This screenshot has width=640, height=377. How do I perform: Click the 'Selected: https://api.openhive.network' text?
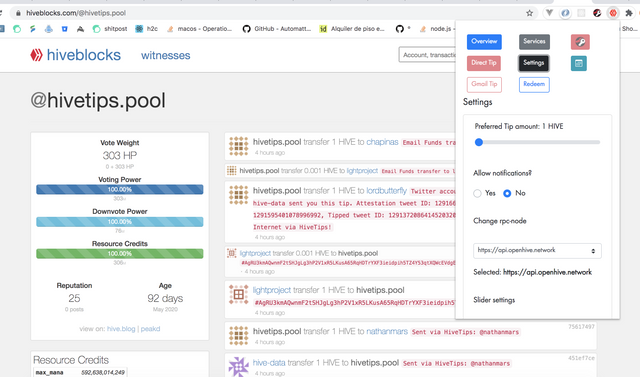click(x=532, y=272)
